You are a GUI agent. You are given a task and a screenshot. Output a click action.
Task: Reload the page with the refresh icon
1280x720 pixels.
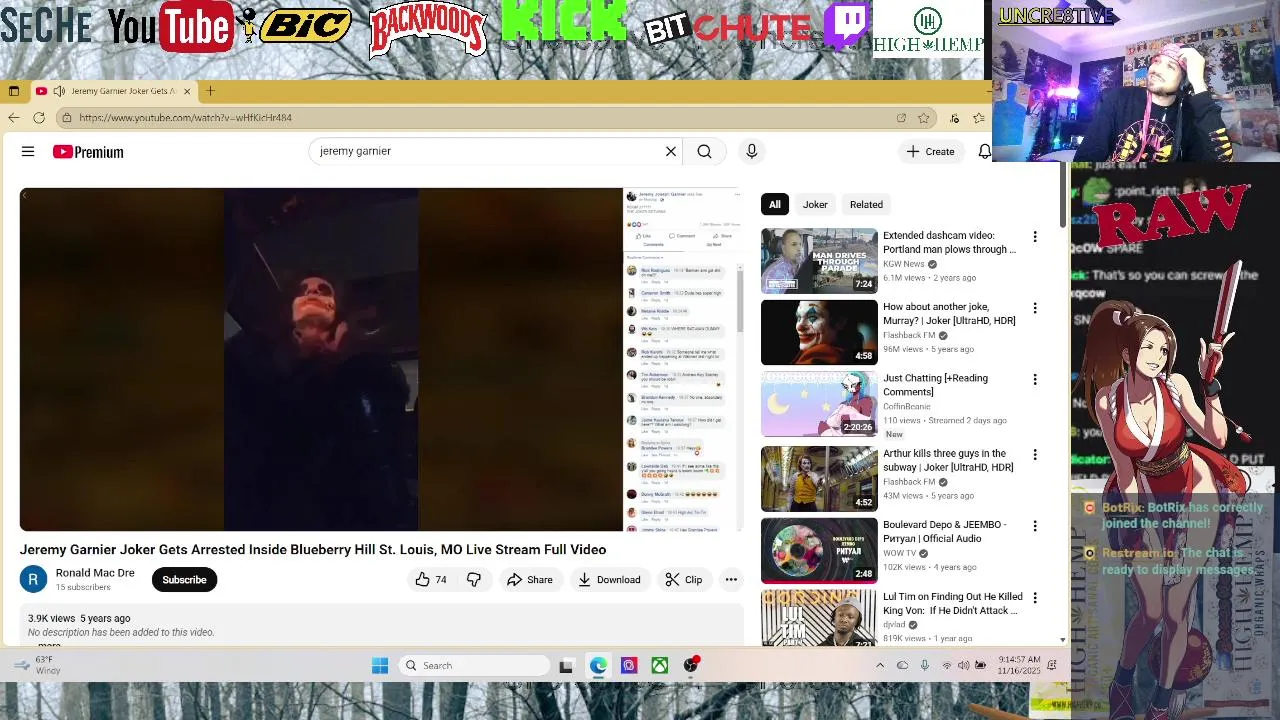click(x=39, y=118)
